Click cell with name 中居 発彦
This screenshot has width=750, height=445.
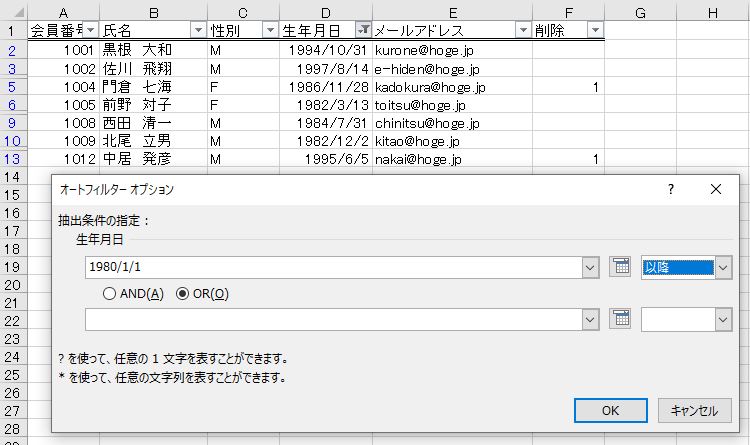tap(154, 159)
